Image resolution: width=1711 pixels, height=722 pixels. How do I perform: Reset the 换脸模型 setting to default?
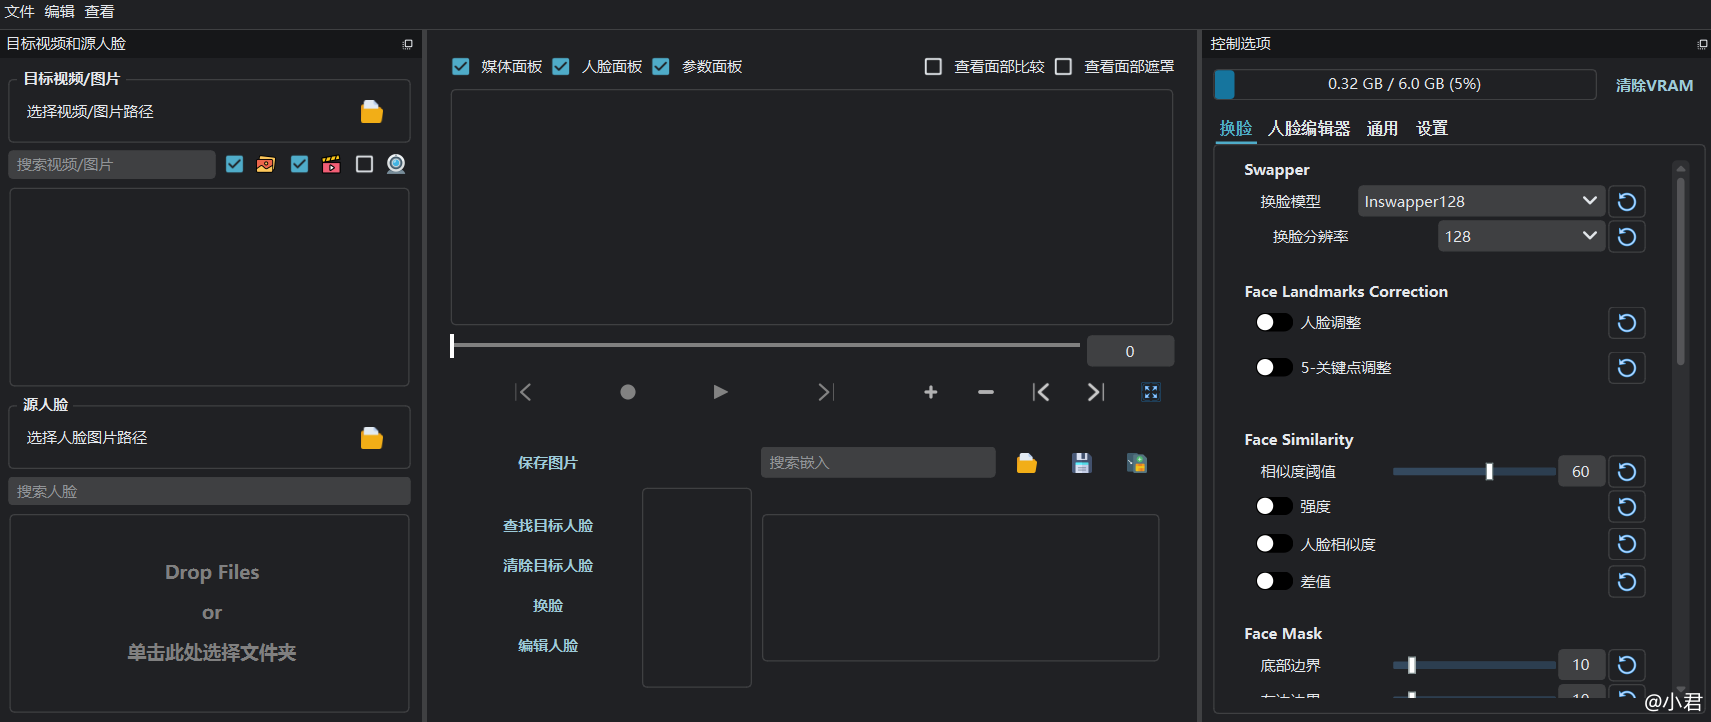pyautogui.click(x=1626, y=202)
